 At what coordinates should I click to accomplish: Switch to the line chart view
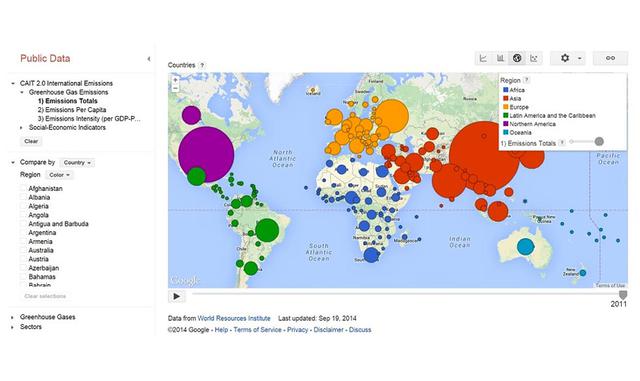[483, 58]
